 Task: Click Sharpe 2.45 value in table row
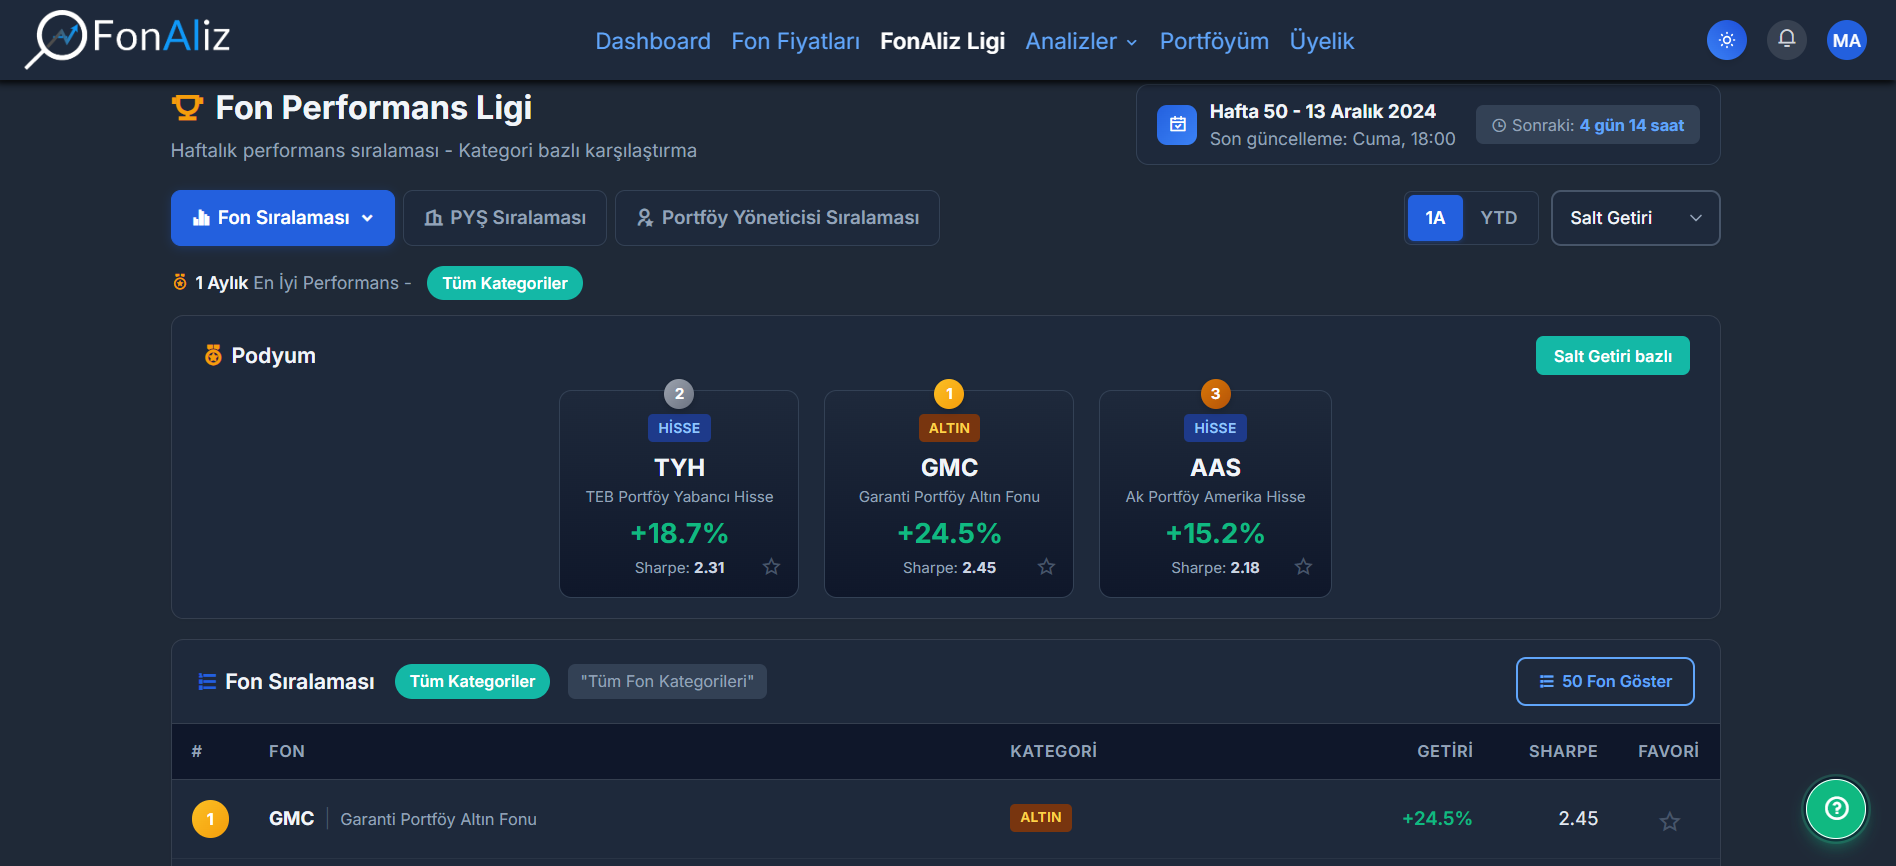click(x=1578, y=818)
